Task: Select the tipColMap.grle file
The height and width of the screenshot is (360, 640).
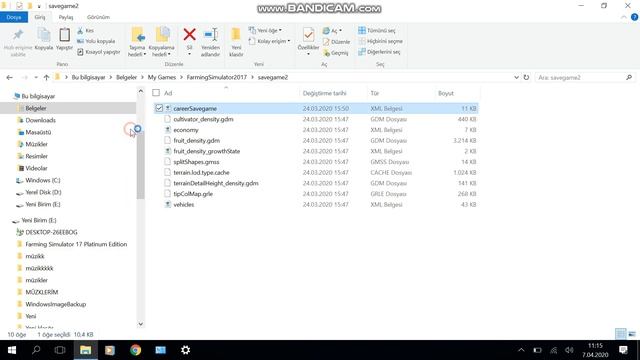Action: (x=193, y=194)
